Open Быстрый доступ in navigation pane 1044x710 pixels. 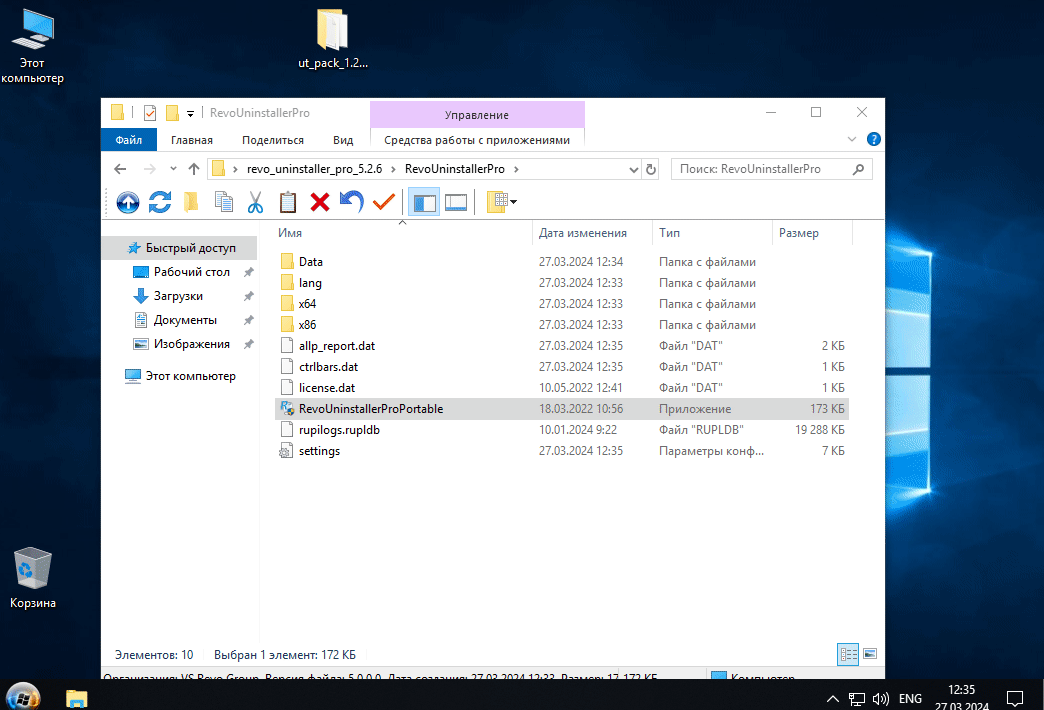click(180, 248)
